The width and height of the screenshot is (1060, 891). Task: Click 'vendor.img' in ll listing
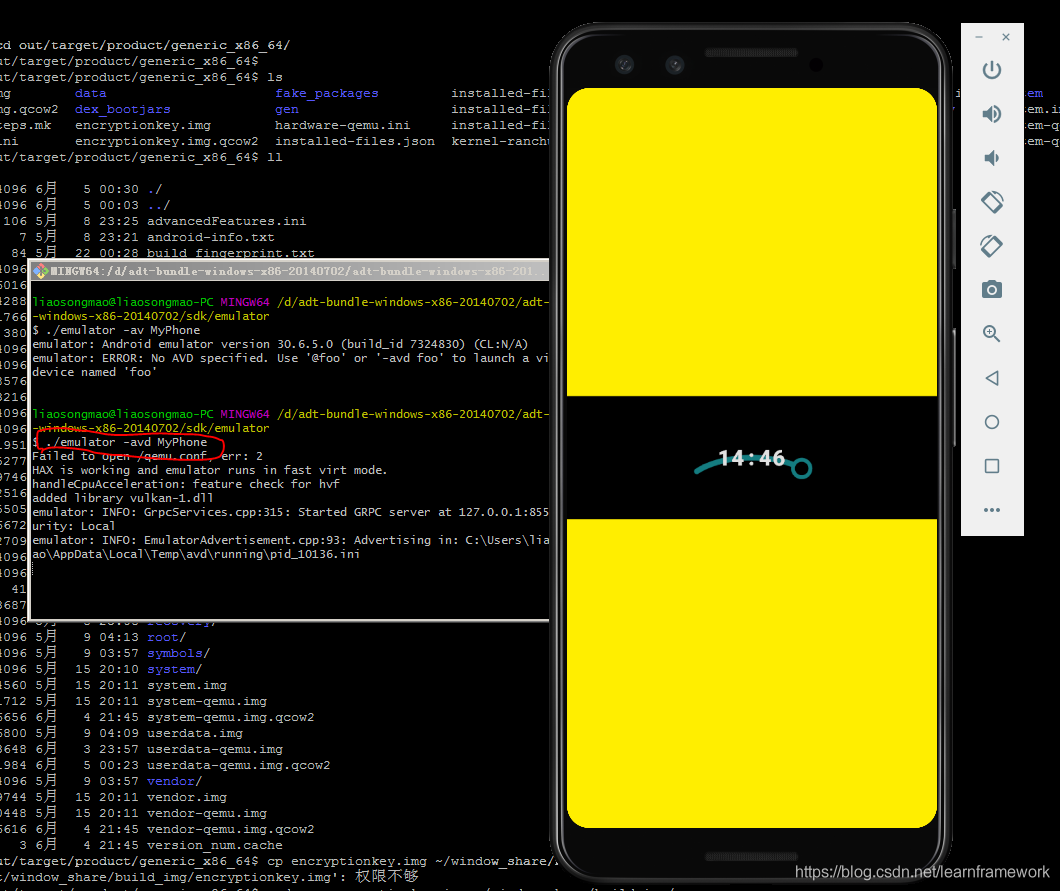(187, 797)
